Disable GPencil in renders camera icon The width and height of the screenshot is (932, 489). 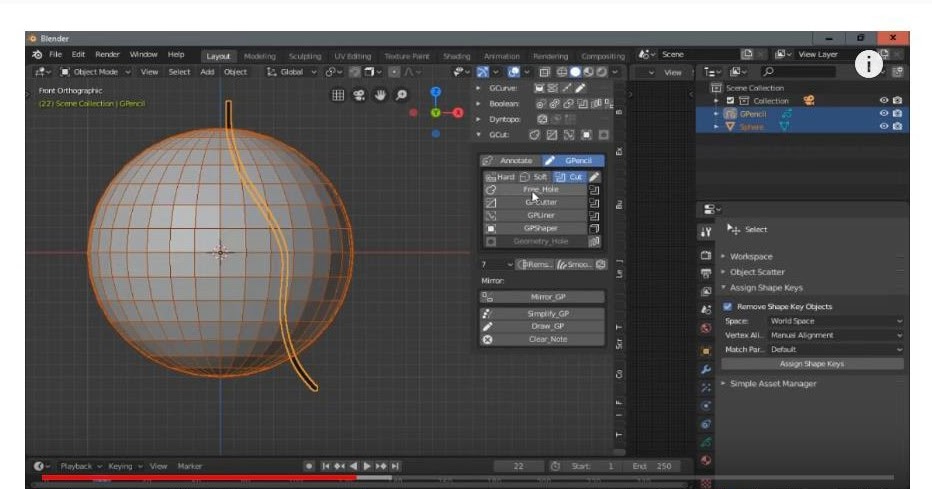tap(898, 113)
